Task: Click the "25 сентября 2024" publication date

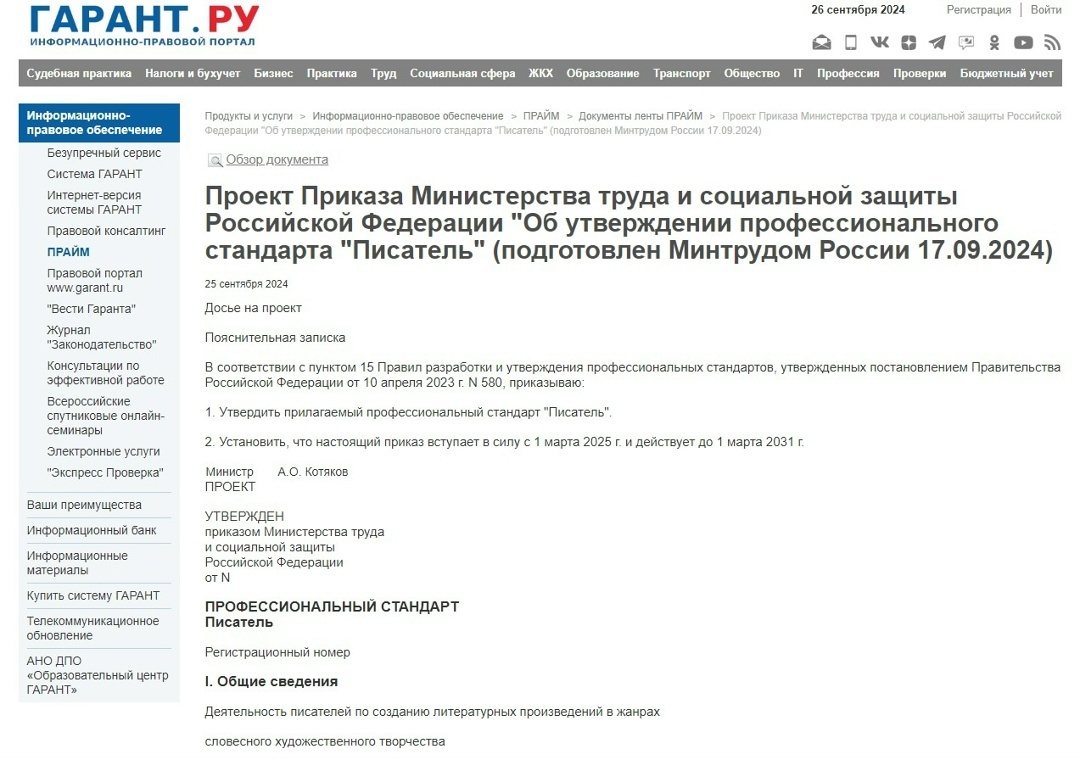Action: point(246,284)
